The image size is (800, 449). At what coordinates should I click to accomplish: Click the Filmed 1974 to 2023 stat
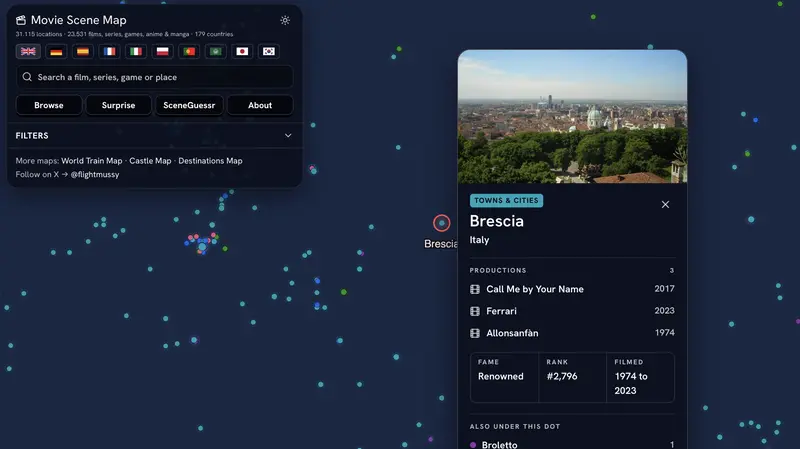(x=640, y=378)
